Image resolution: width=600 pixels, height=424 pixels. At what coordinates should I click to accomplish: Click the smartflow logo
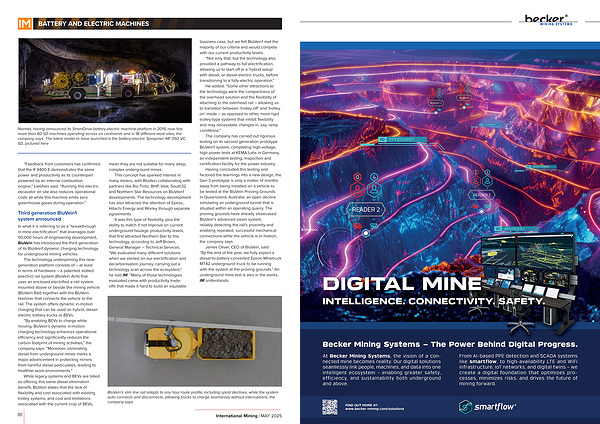(x=487, y=406)
